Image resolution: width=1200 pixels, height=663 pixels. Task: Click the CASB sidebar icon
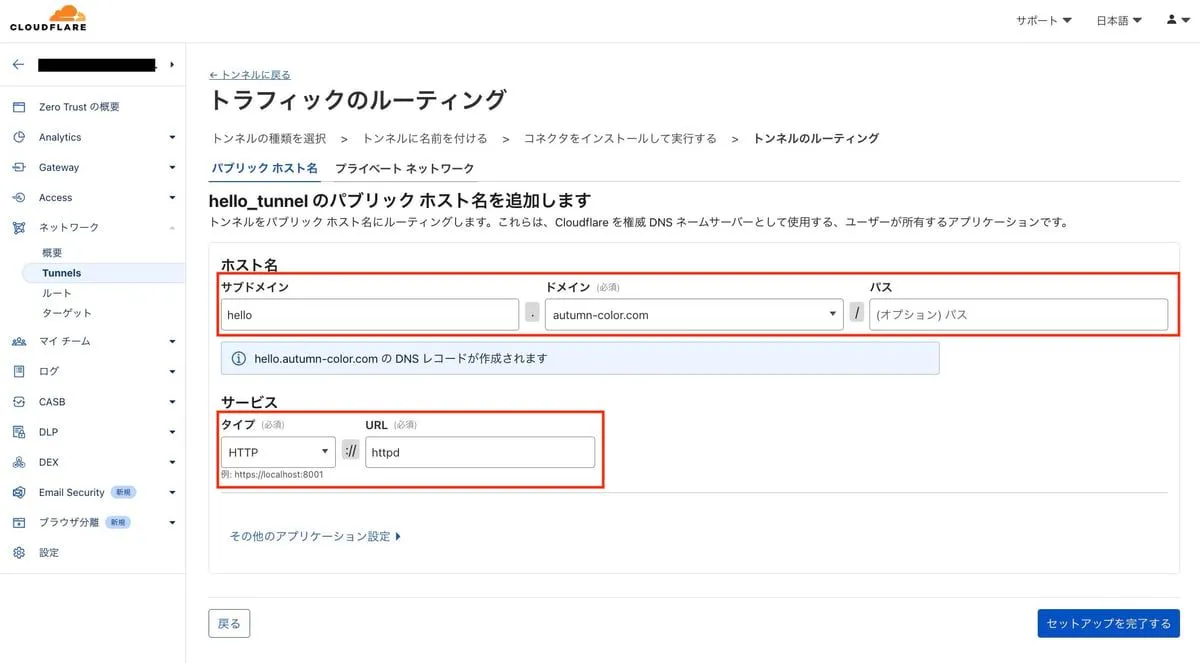19,402
